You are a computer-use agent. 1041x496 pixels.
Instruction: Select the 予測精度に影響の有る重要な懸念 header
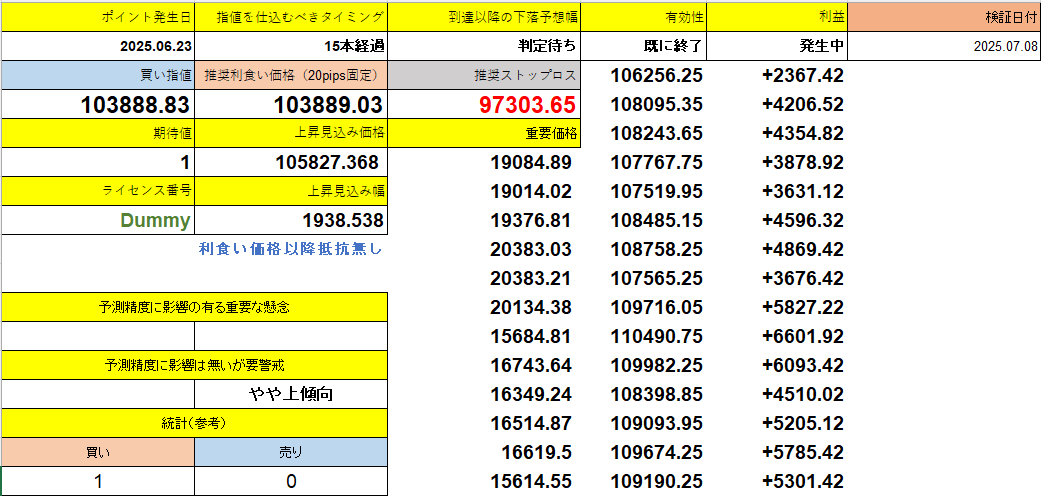click(195, 307)
